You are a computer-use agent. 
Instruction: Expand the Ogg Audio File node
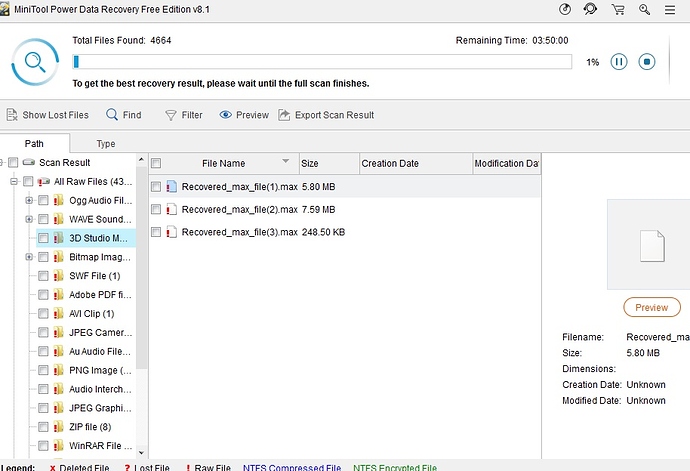[29, 200]
